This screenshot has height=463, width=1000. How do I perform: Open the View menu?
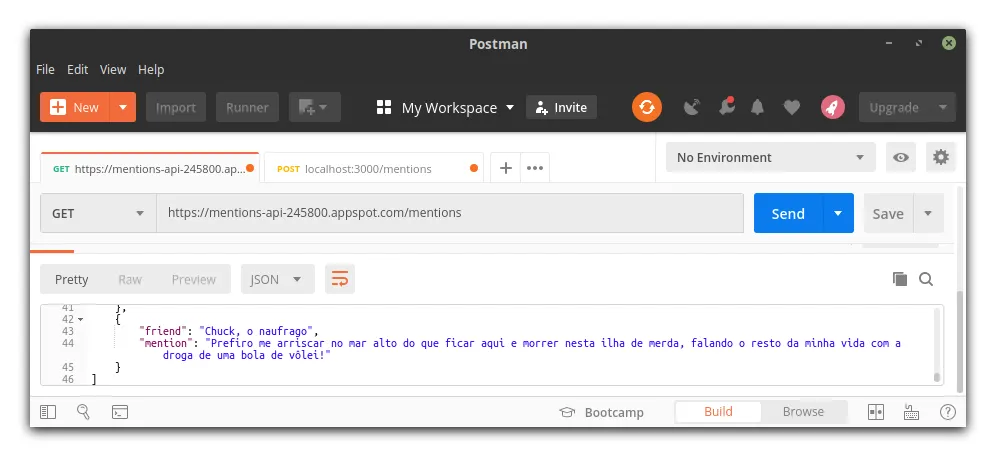(x=113, y=70)
